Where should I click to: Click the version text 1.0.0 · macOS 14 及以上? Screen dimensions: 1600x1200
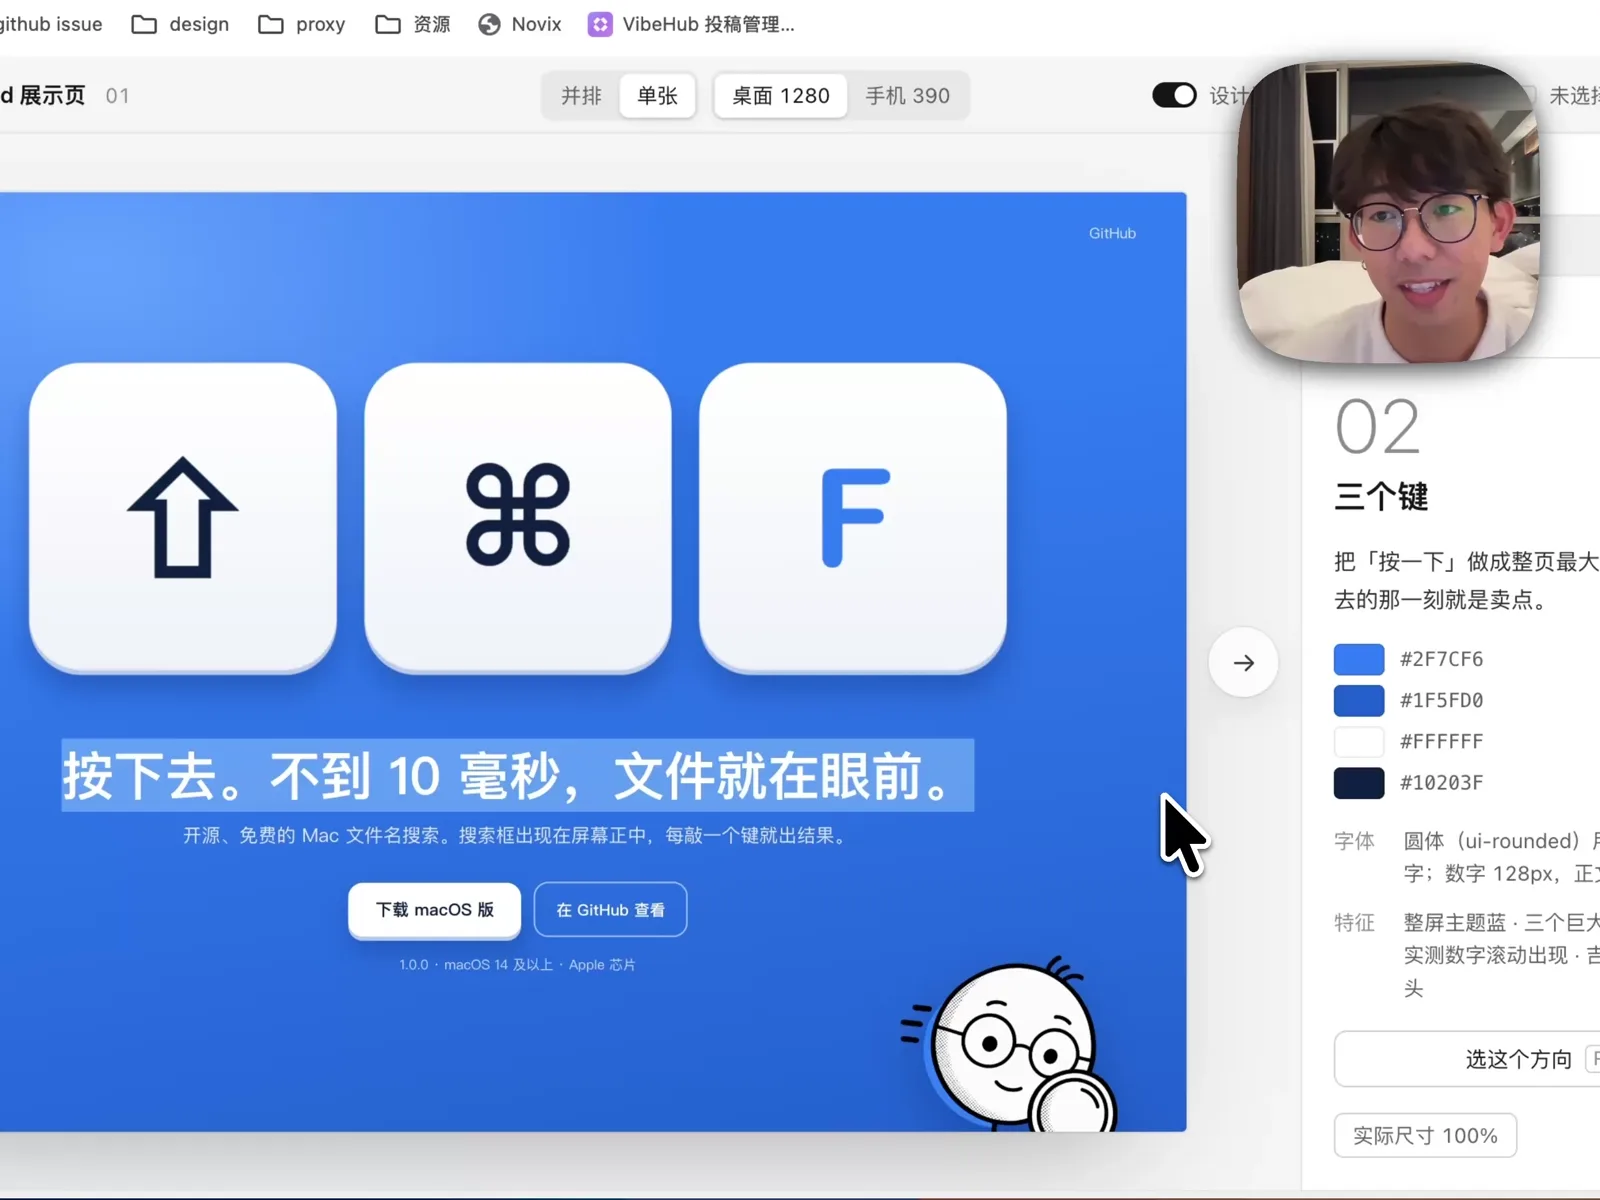(x=517, y=965)
